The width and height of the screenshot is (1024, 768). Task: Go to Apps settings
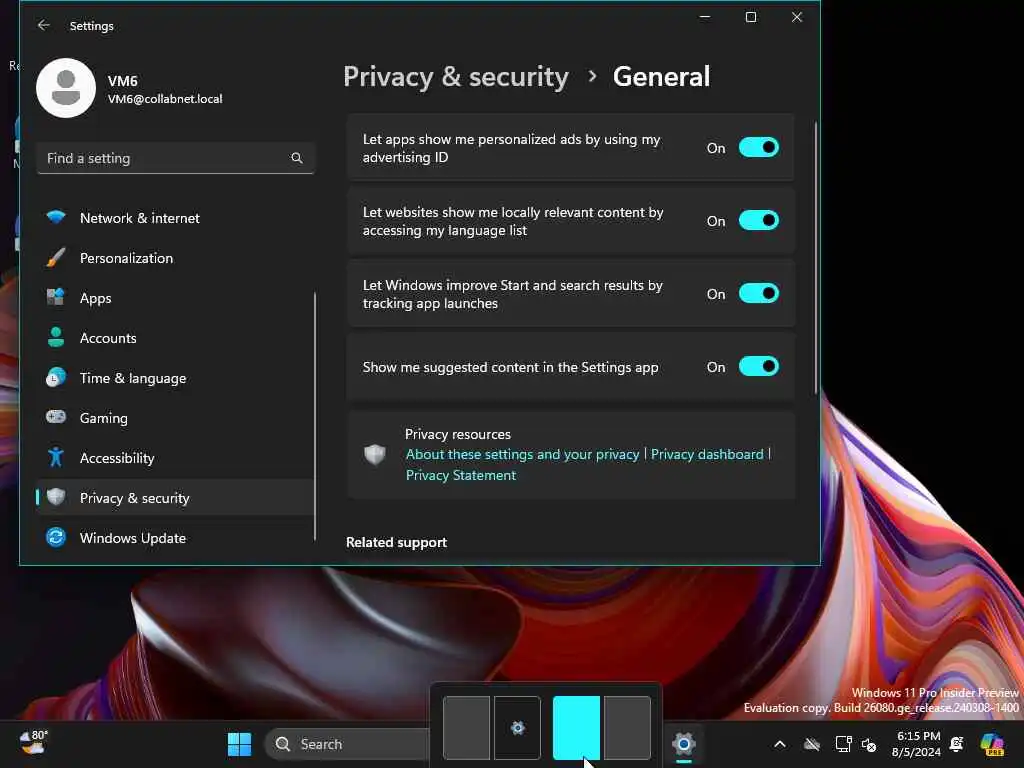175,298
